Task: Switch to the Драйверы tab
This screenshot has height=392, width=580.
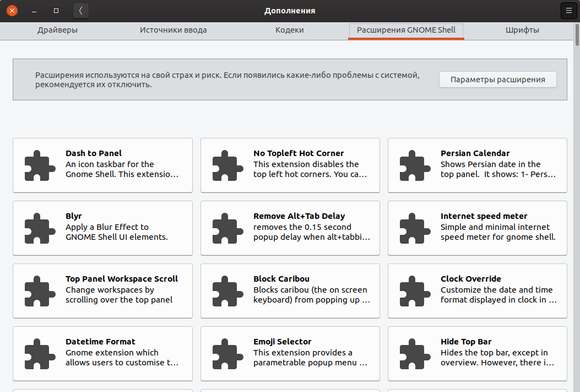Action: pos(57,30)
